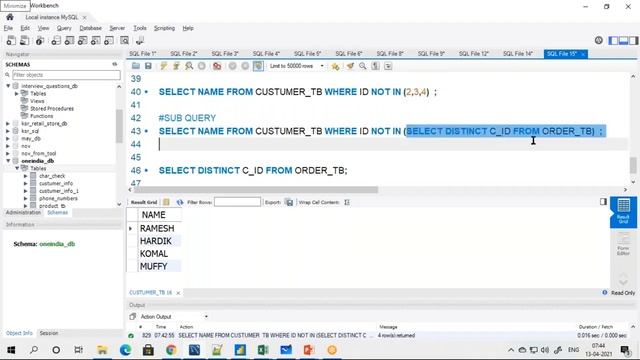Click the create new schema icon
Image resolution: width=640 pixels, height=360 pixels.
click(x=56, y=40)
